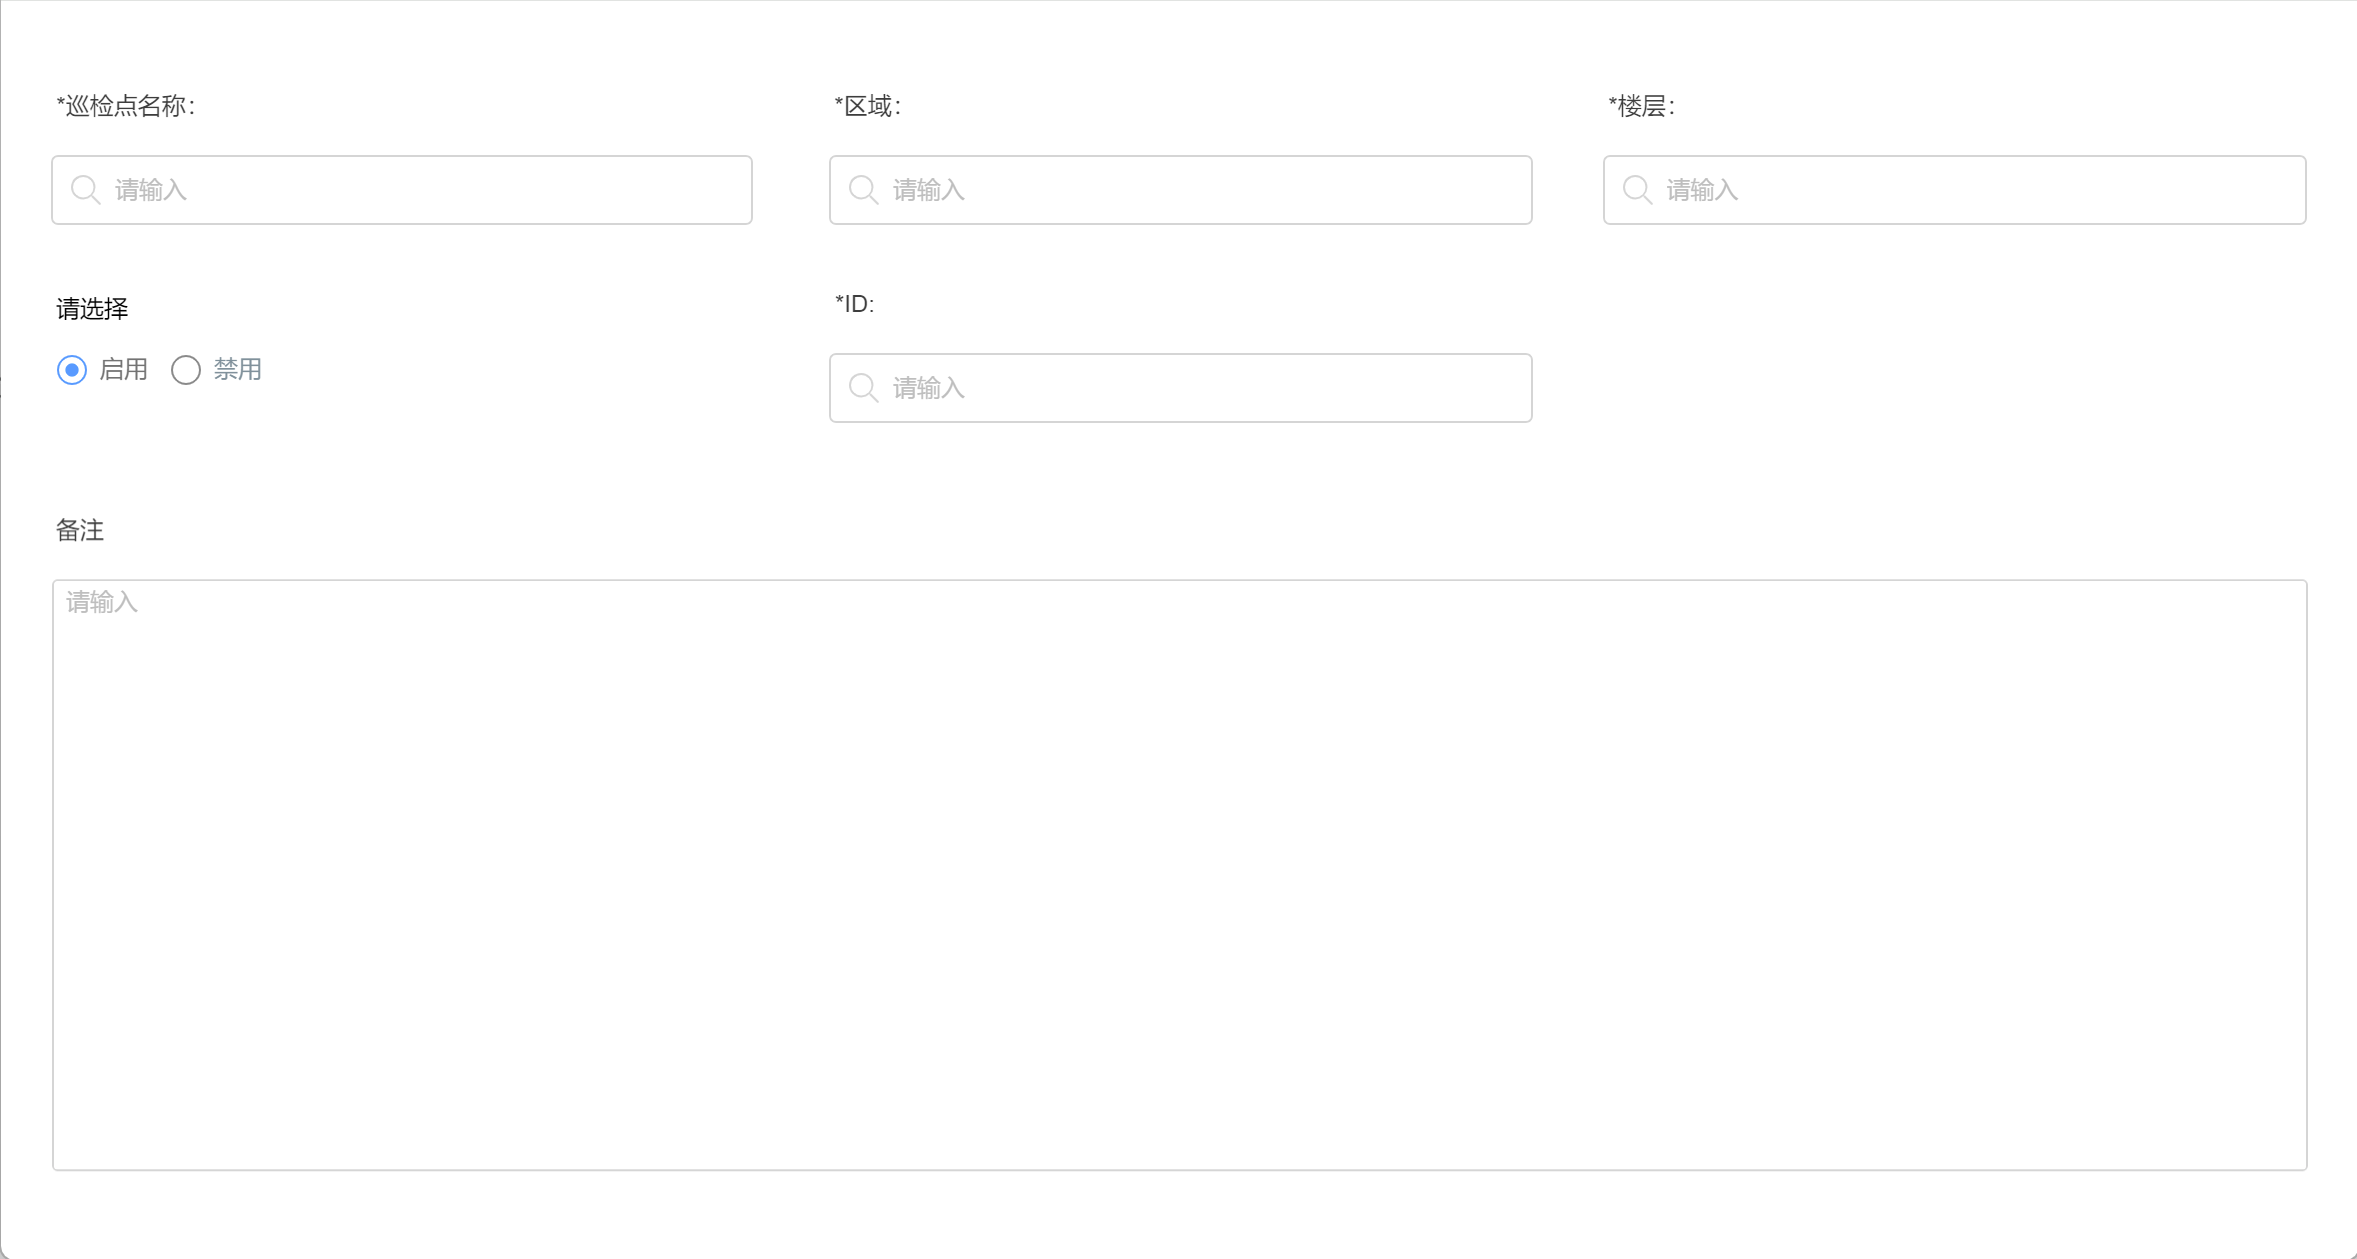
Task: Click search icon in 楼层 field
Action: (x=1637, y=190)
